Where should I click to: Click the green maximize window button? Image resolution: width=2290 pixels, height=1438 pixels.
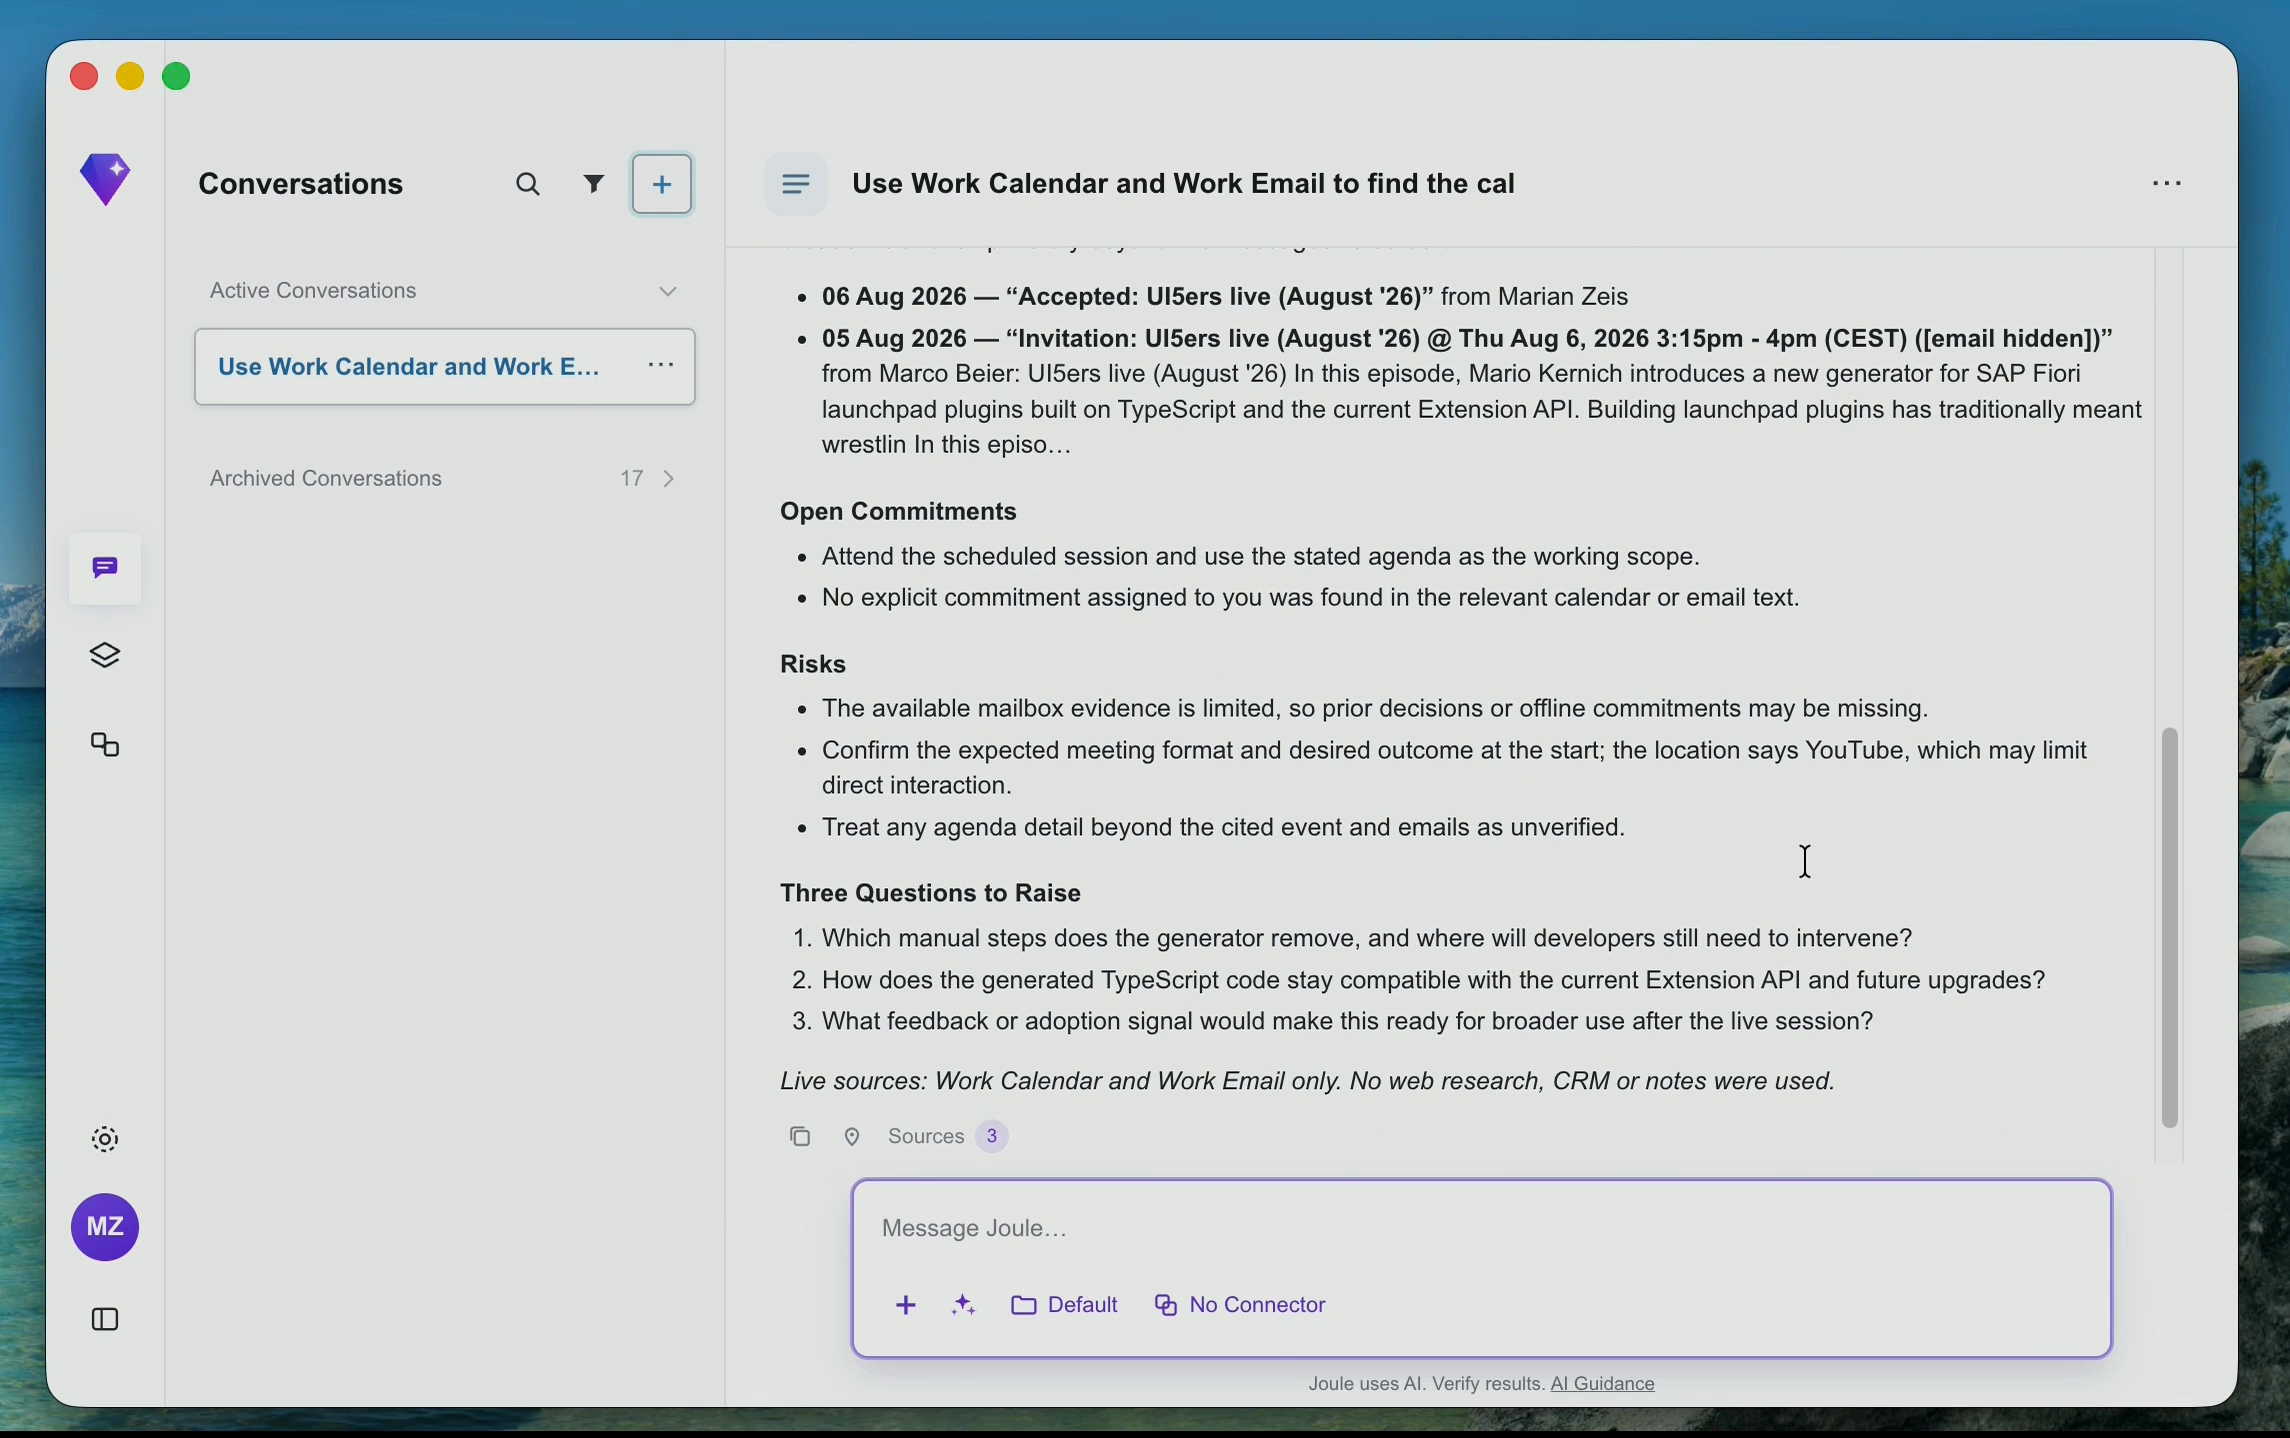coord(176,77)
